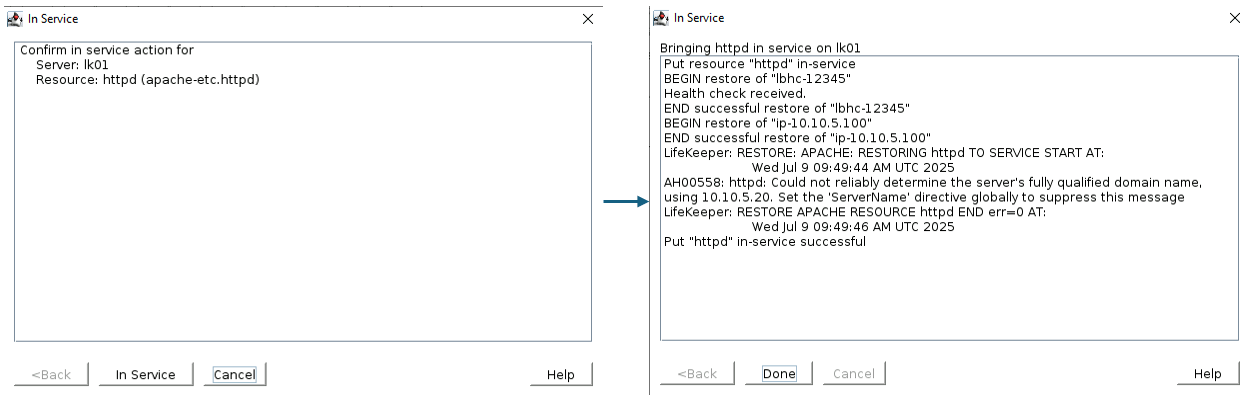1257x397 pixels.
Task: Close the left In Service window
Action: [588, 19]
